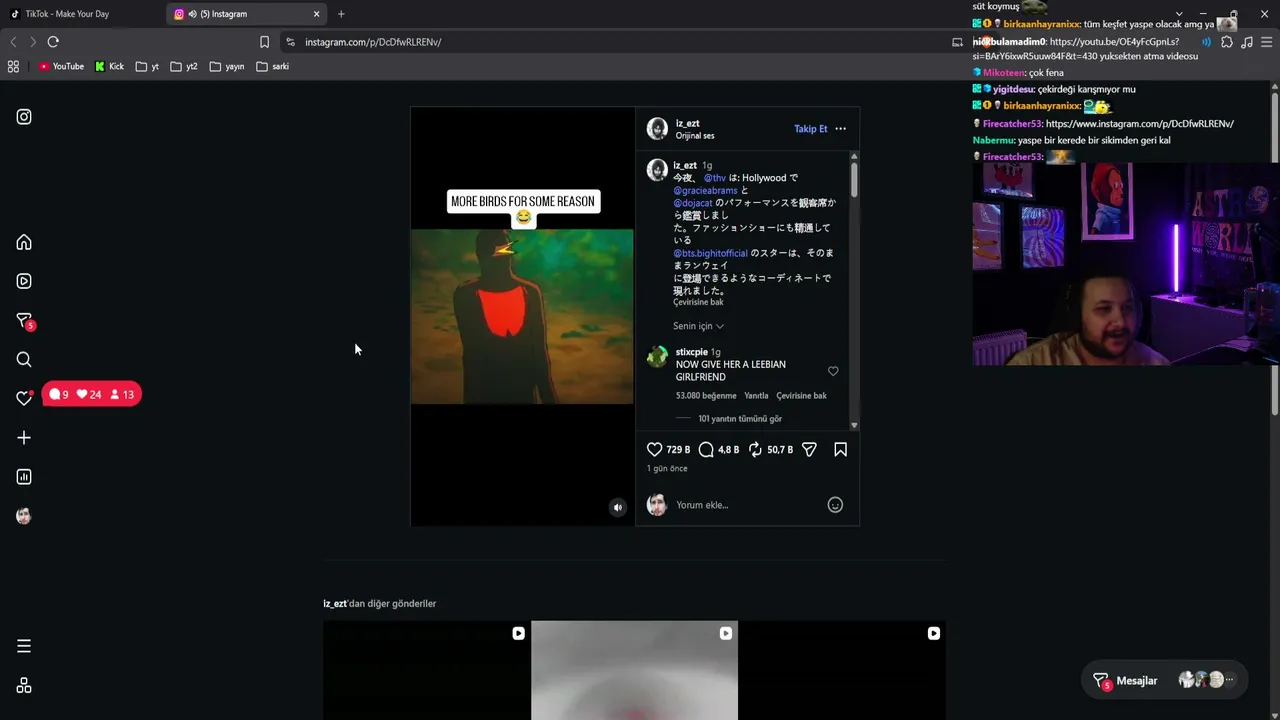
Task: Open the Reels icon in sidebar
Action: point(24,281)
